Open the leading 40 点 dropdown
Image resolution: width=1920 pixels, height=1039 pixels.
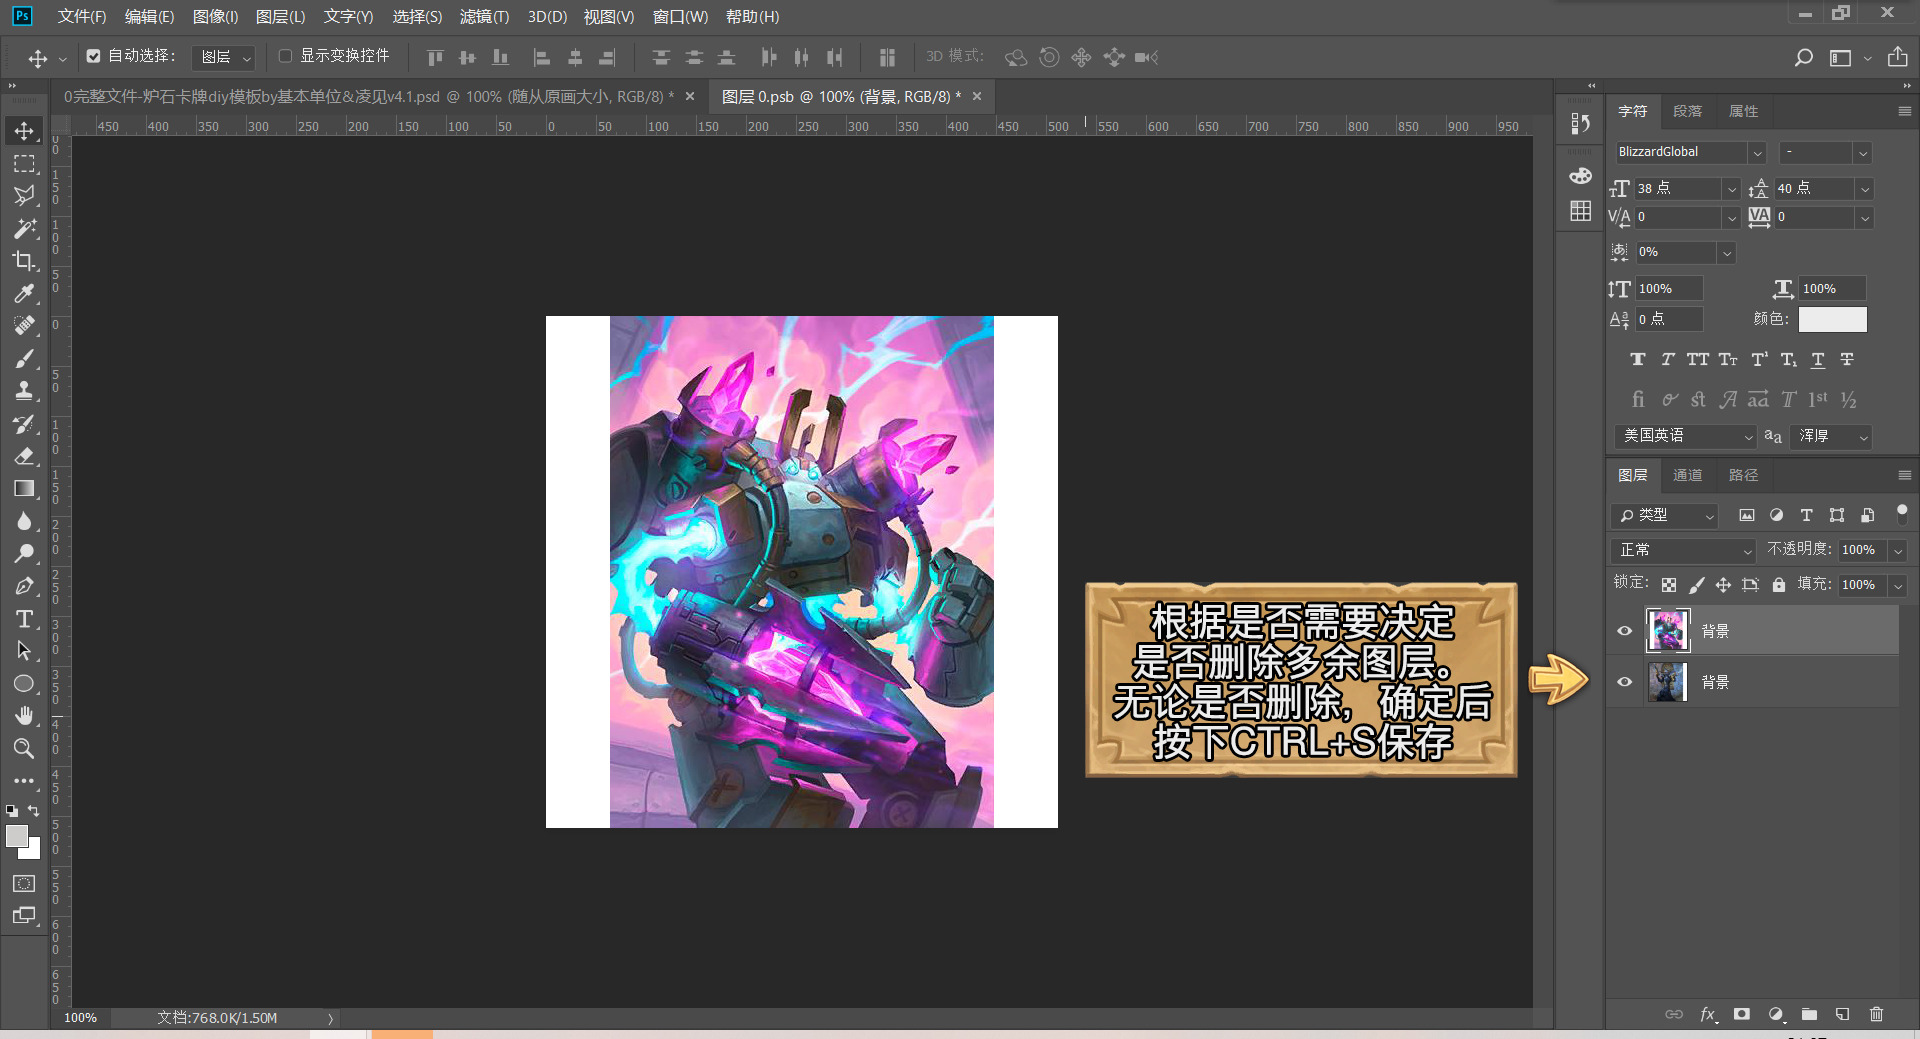(1864, 189)
